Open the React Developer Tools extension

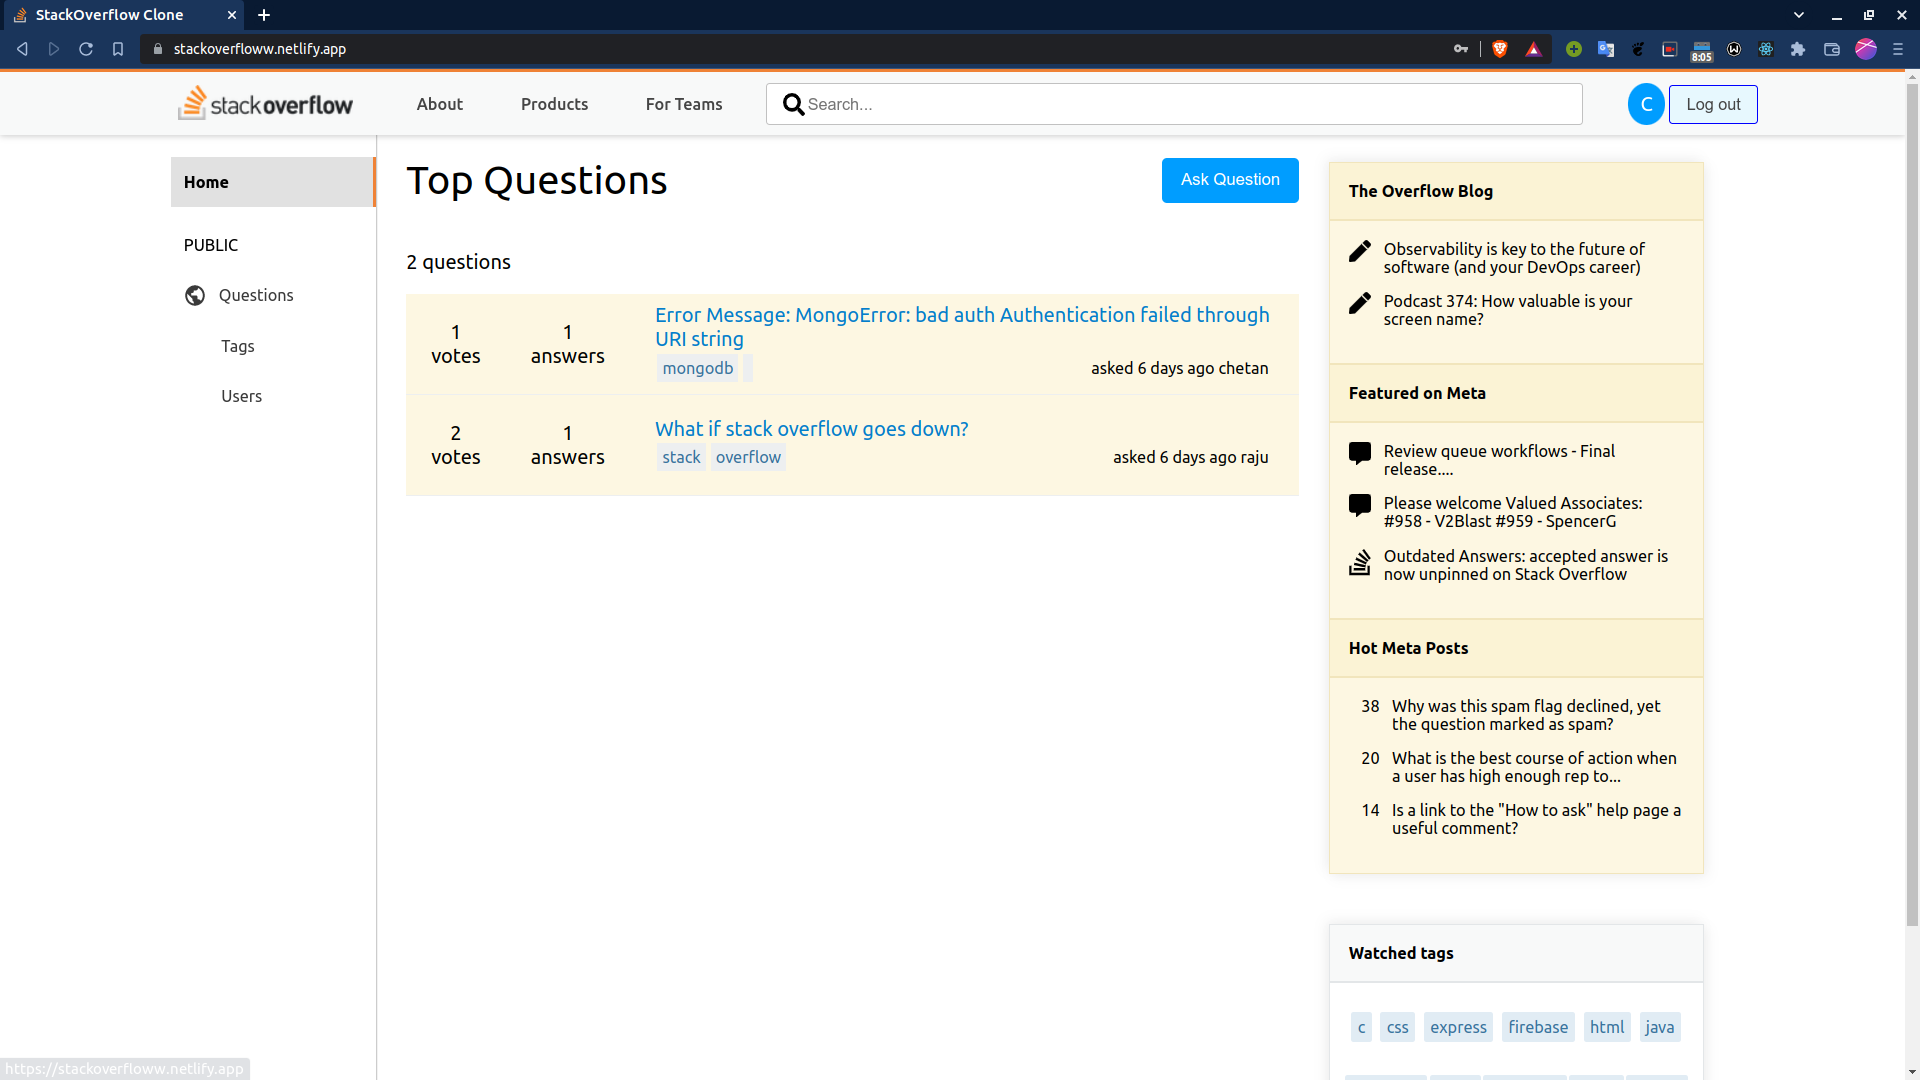(x=1766, y=49)
